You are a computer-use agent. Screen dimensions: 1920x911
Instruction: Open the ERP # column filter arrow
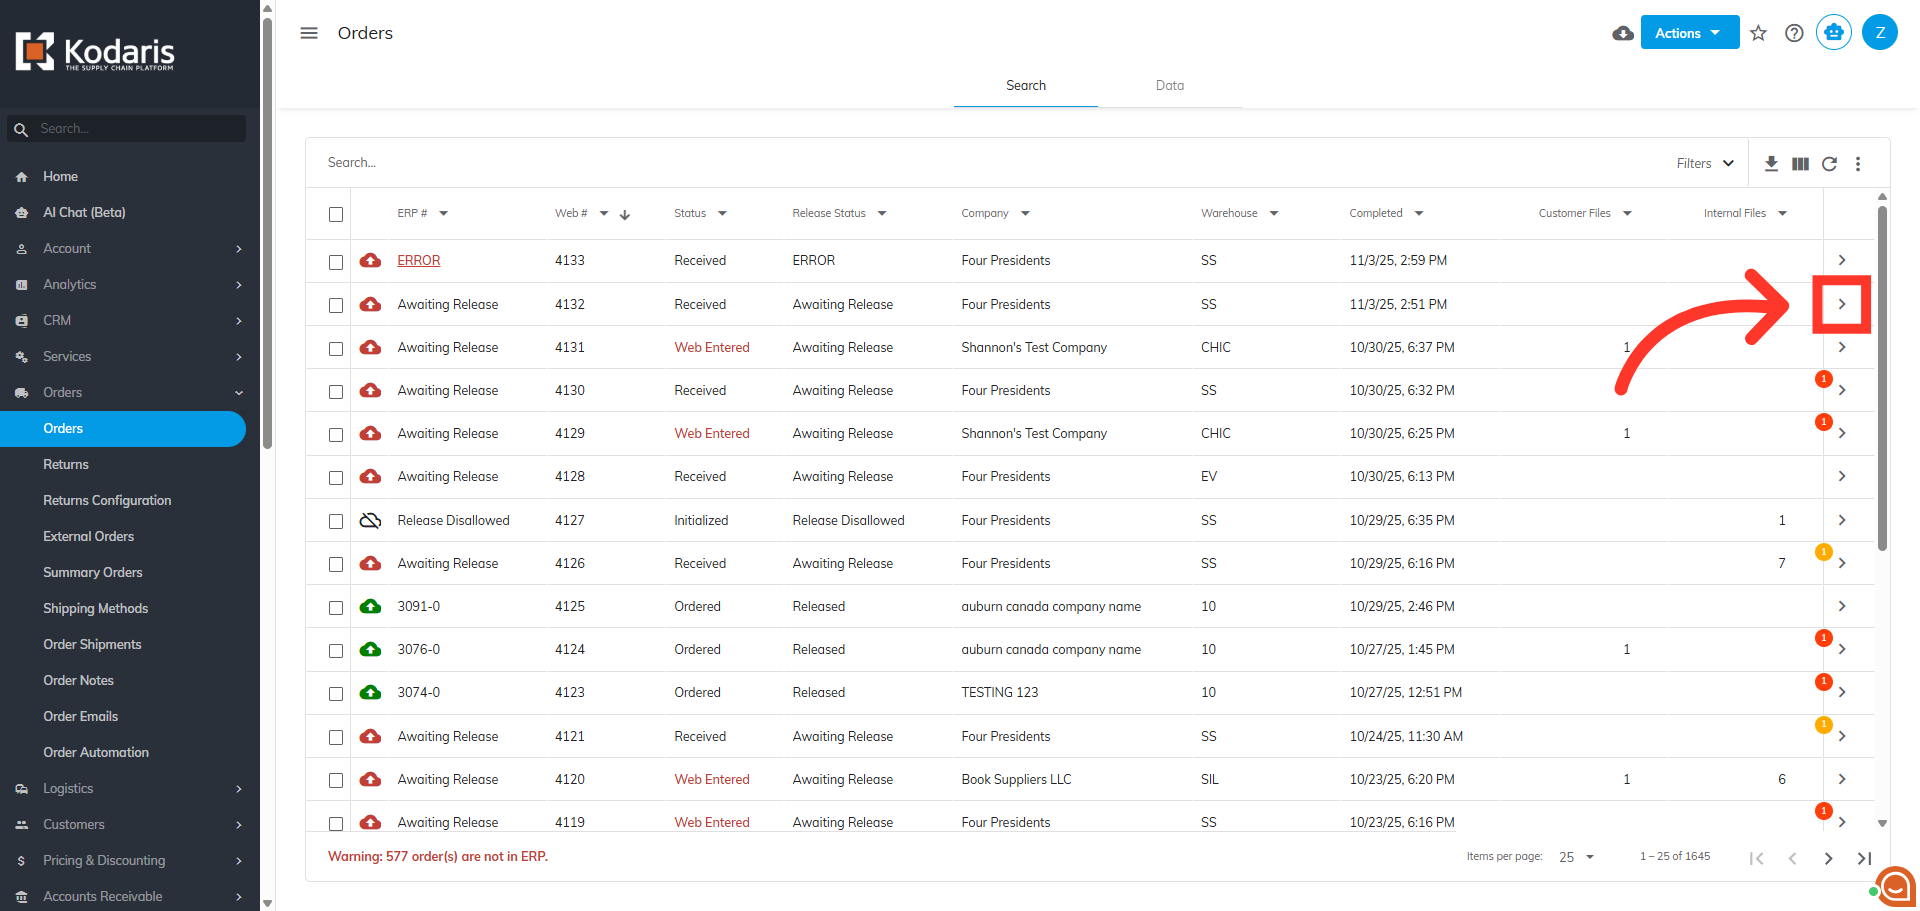pos(444,213)
